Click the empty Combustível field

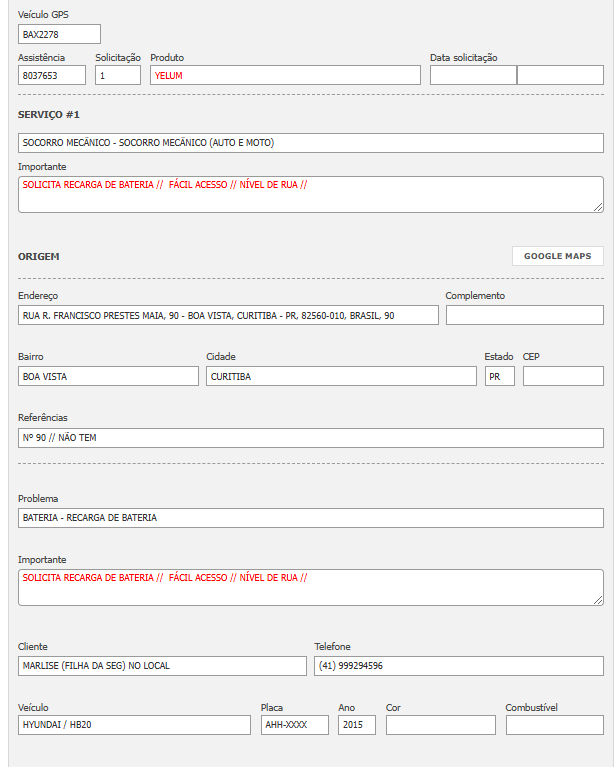(554, 725)
